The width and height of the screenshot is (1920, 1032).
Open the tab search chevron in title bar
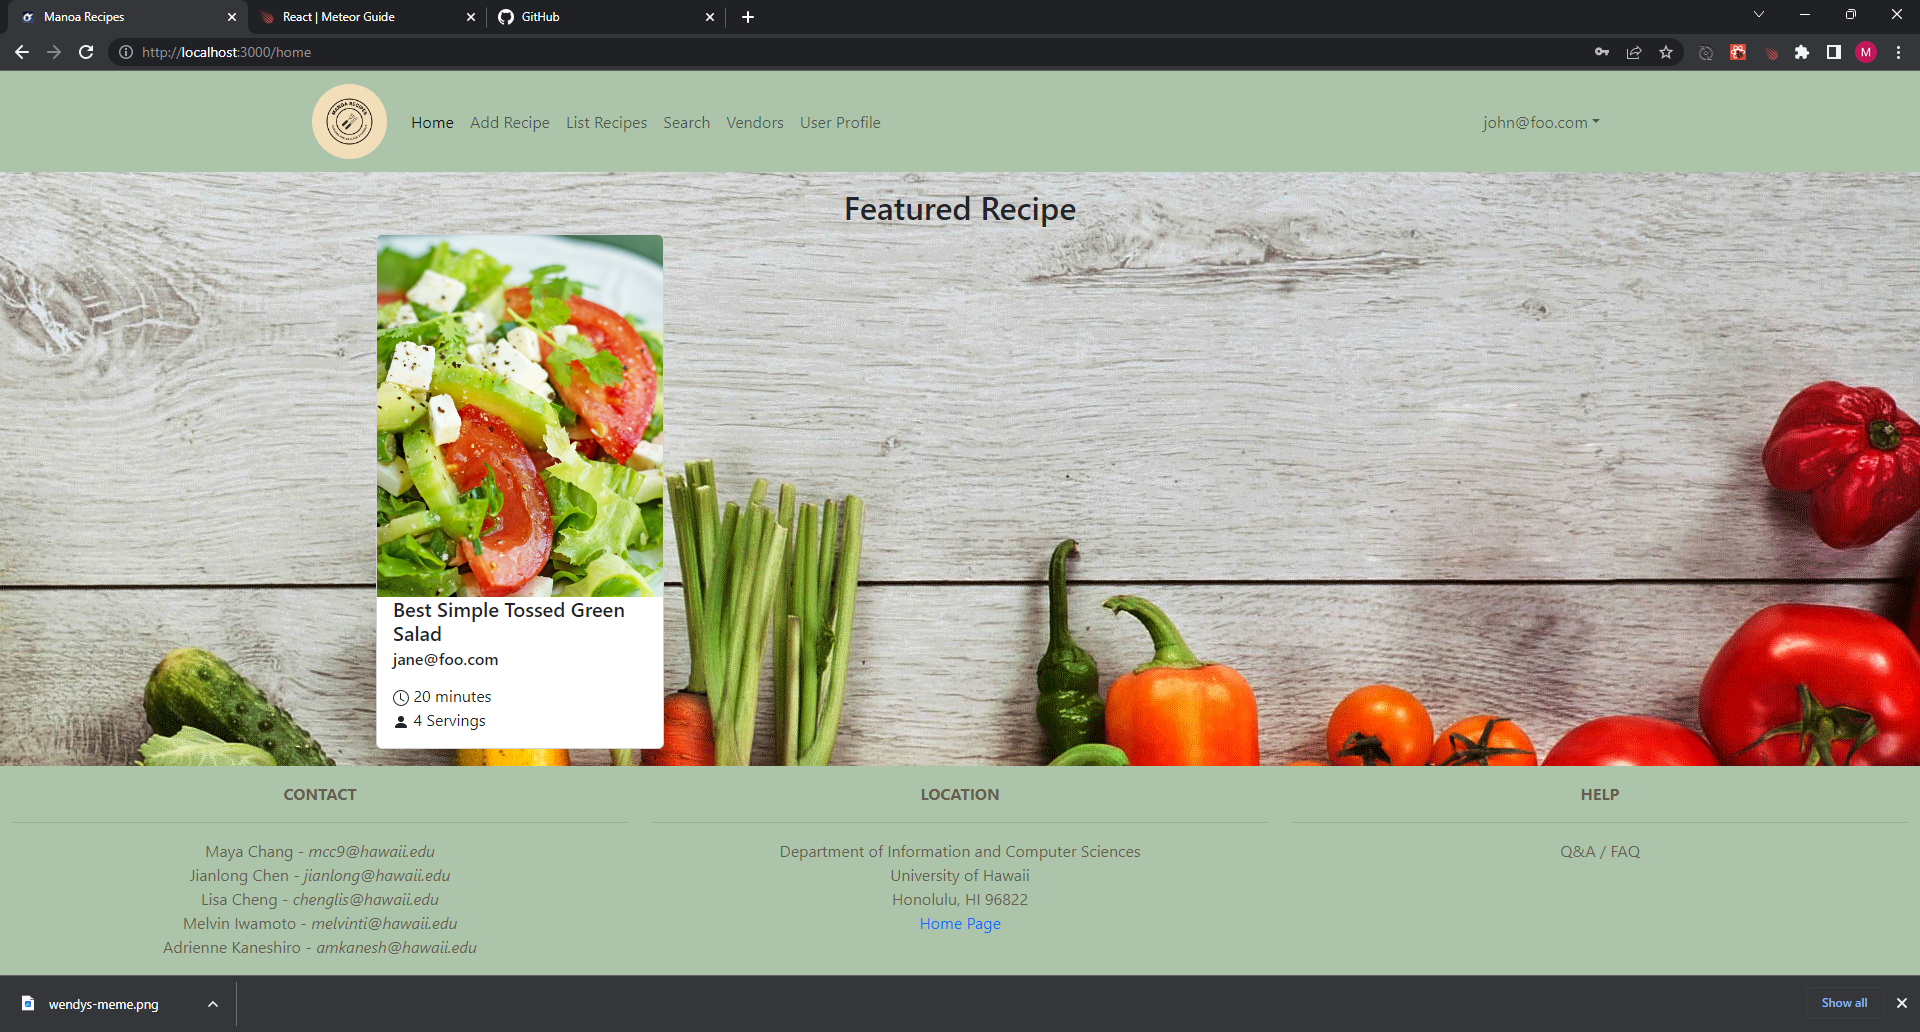(x=1759, y=14)
